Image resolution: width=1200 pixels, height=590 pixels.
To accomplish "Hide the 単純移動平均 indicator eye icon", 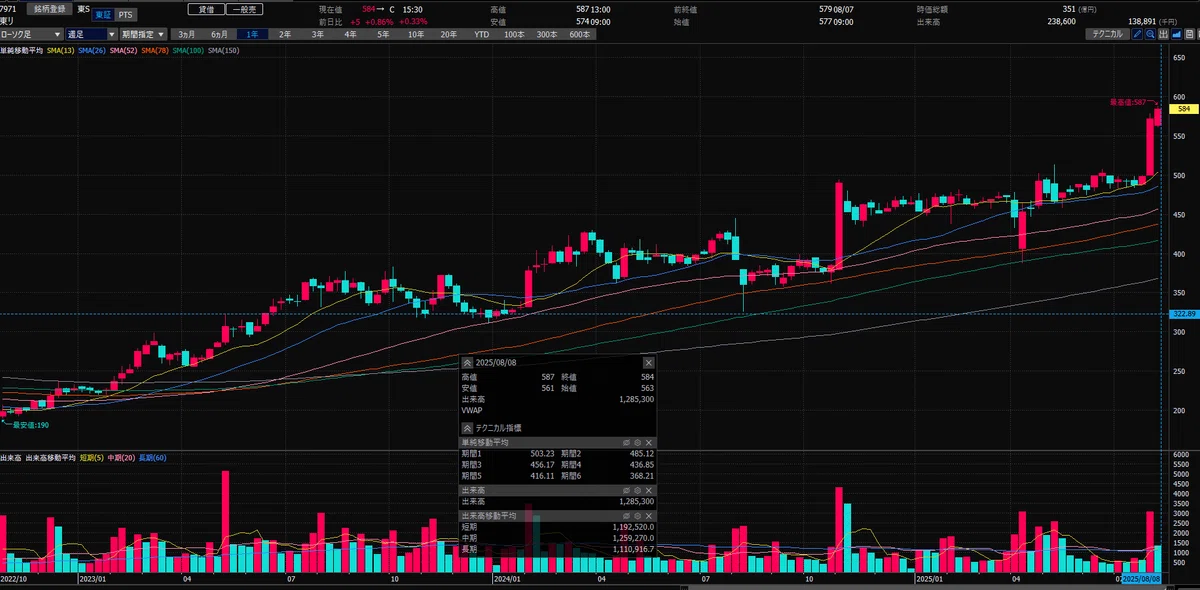I will click(x=626, y=442).
